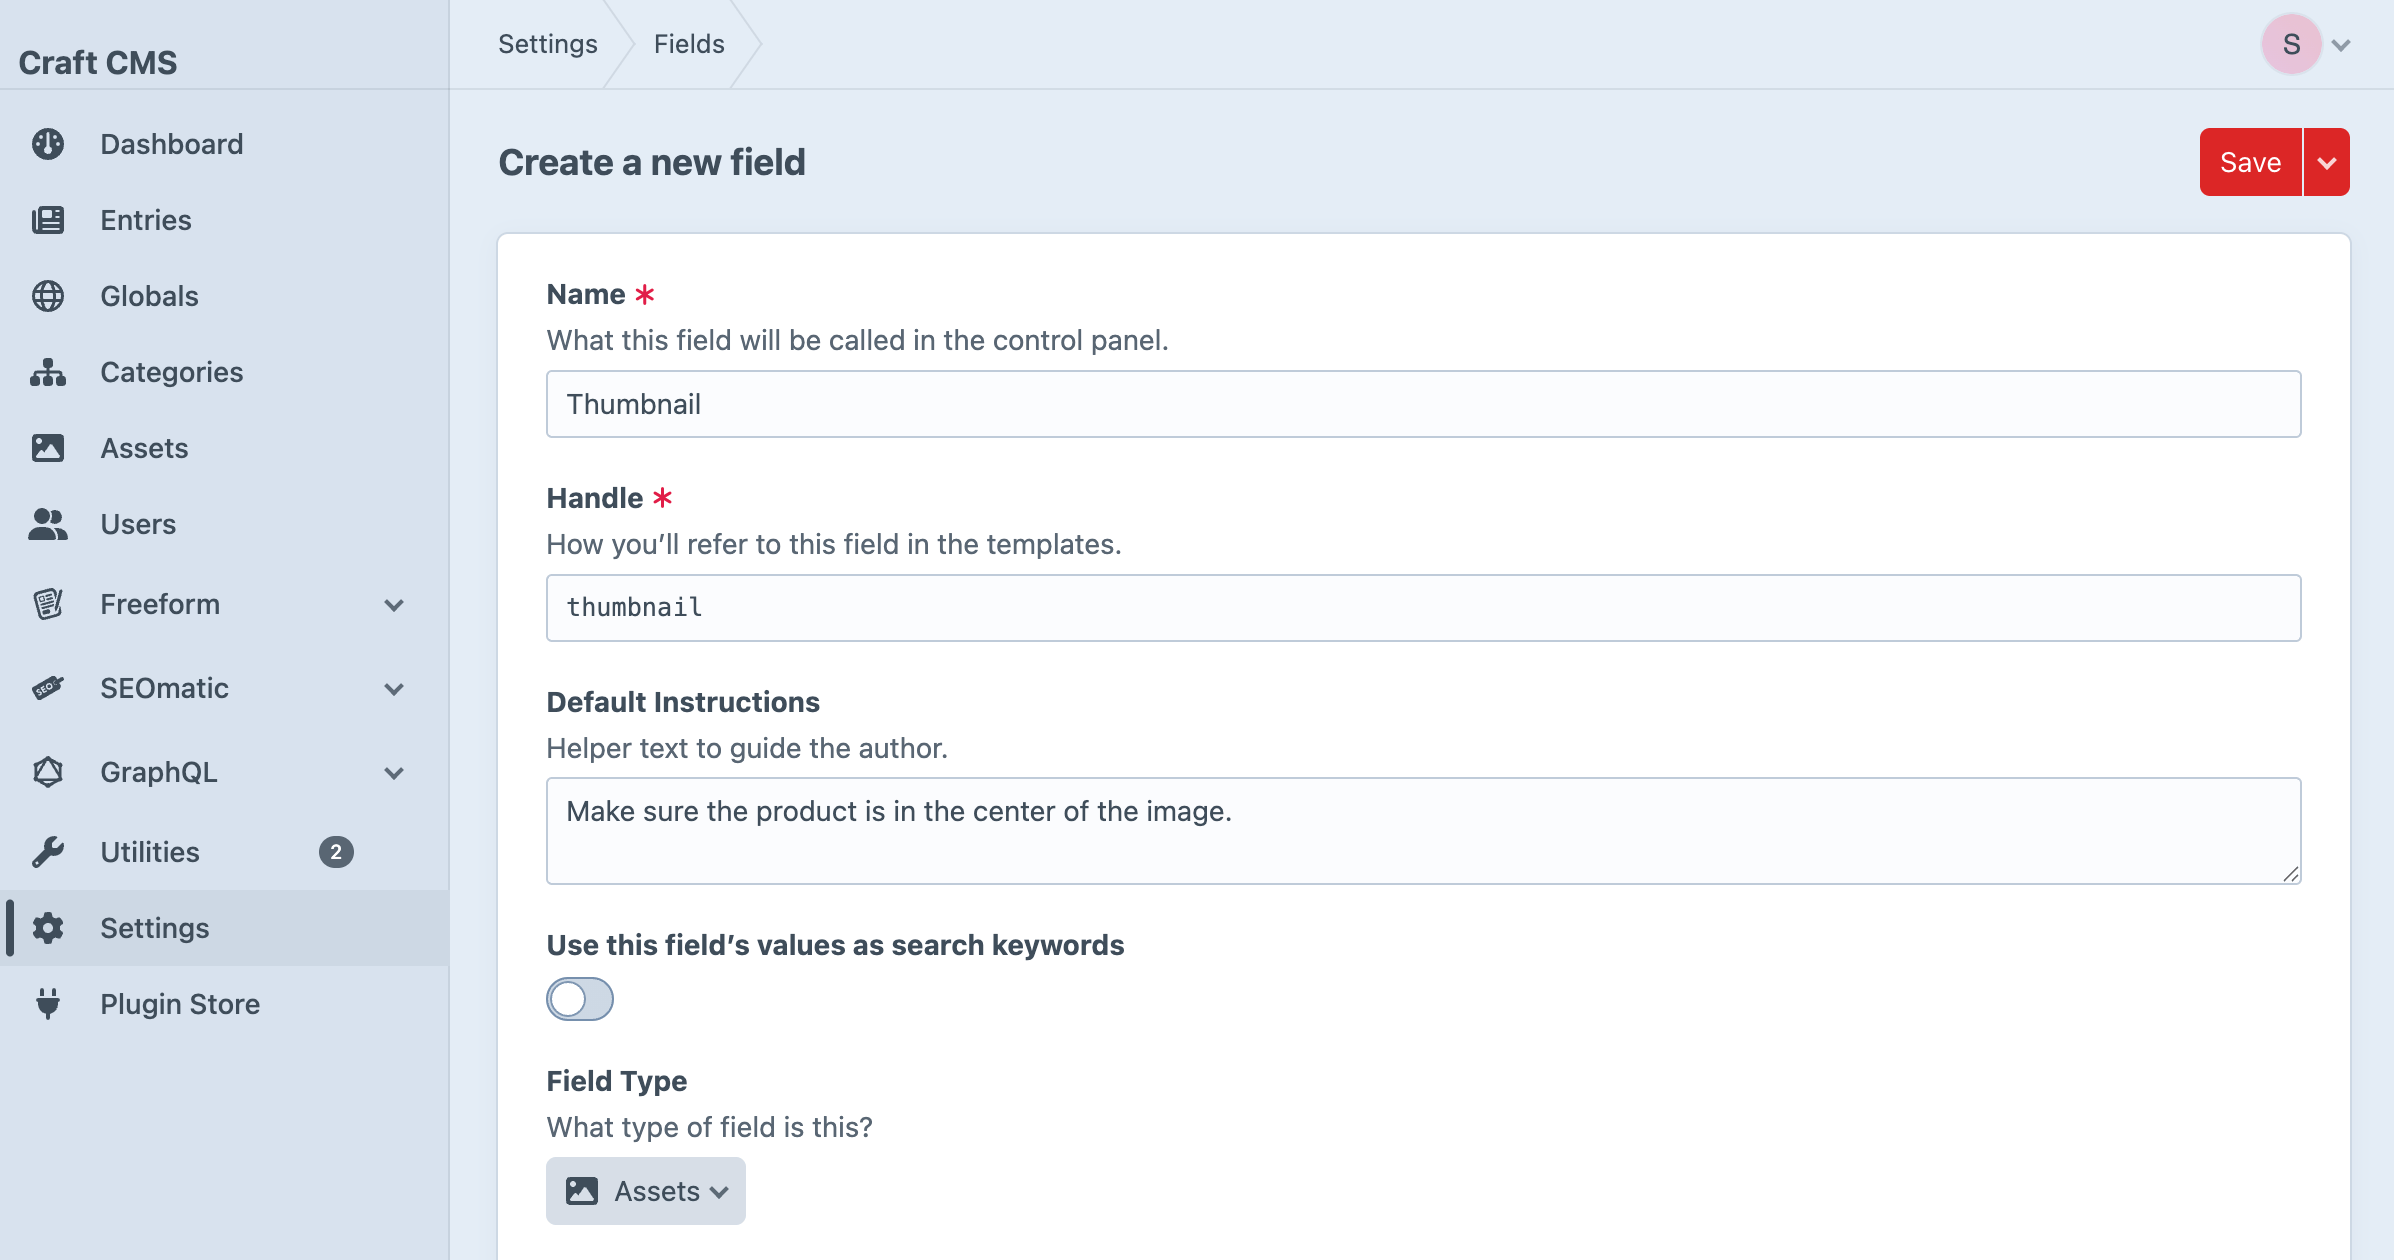Viewport: 2394px width, 1260px height.
Task: Expand the SEOmatic submenu chevron
Action: (x=394, y=689)
